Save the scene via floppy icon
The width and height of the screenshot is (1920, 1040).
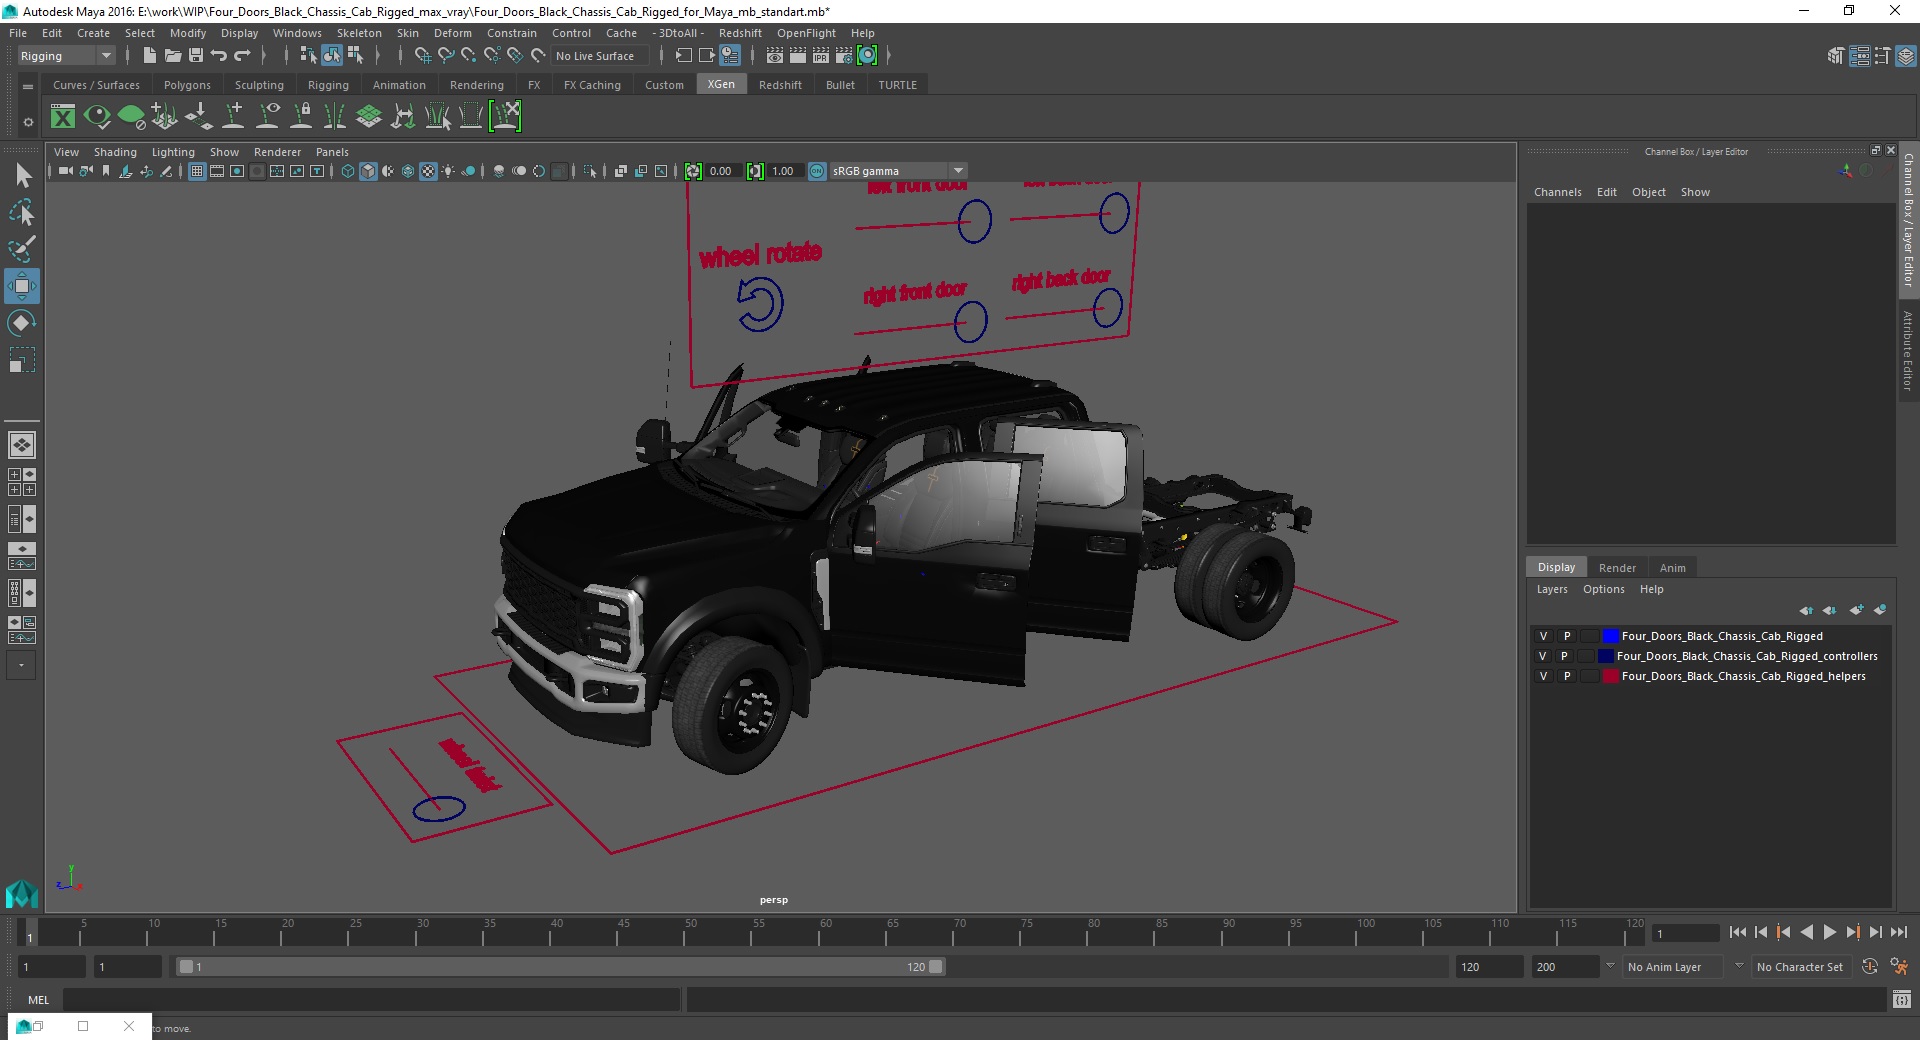[196, 56]
